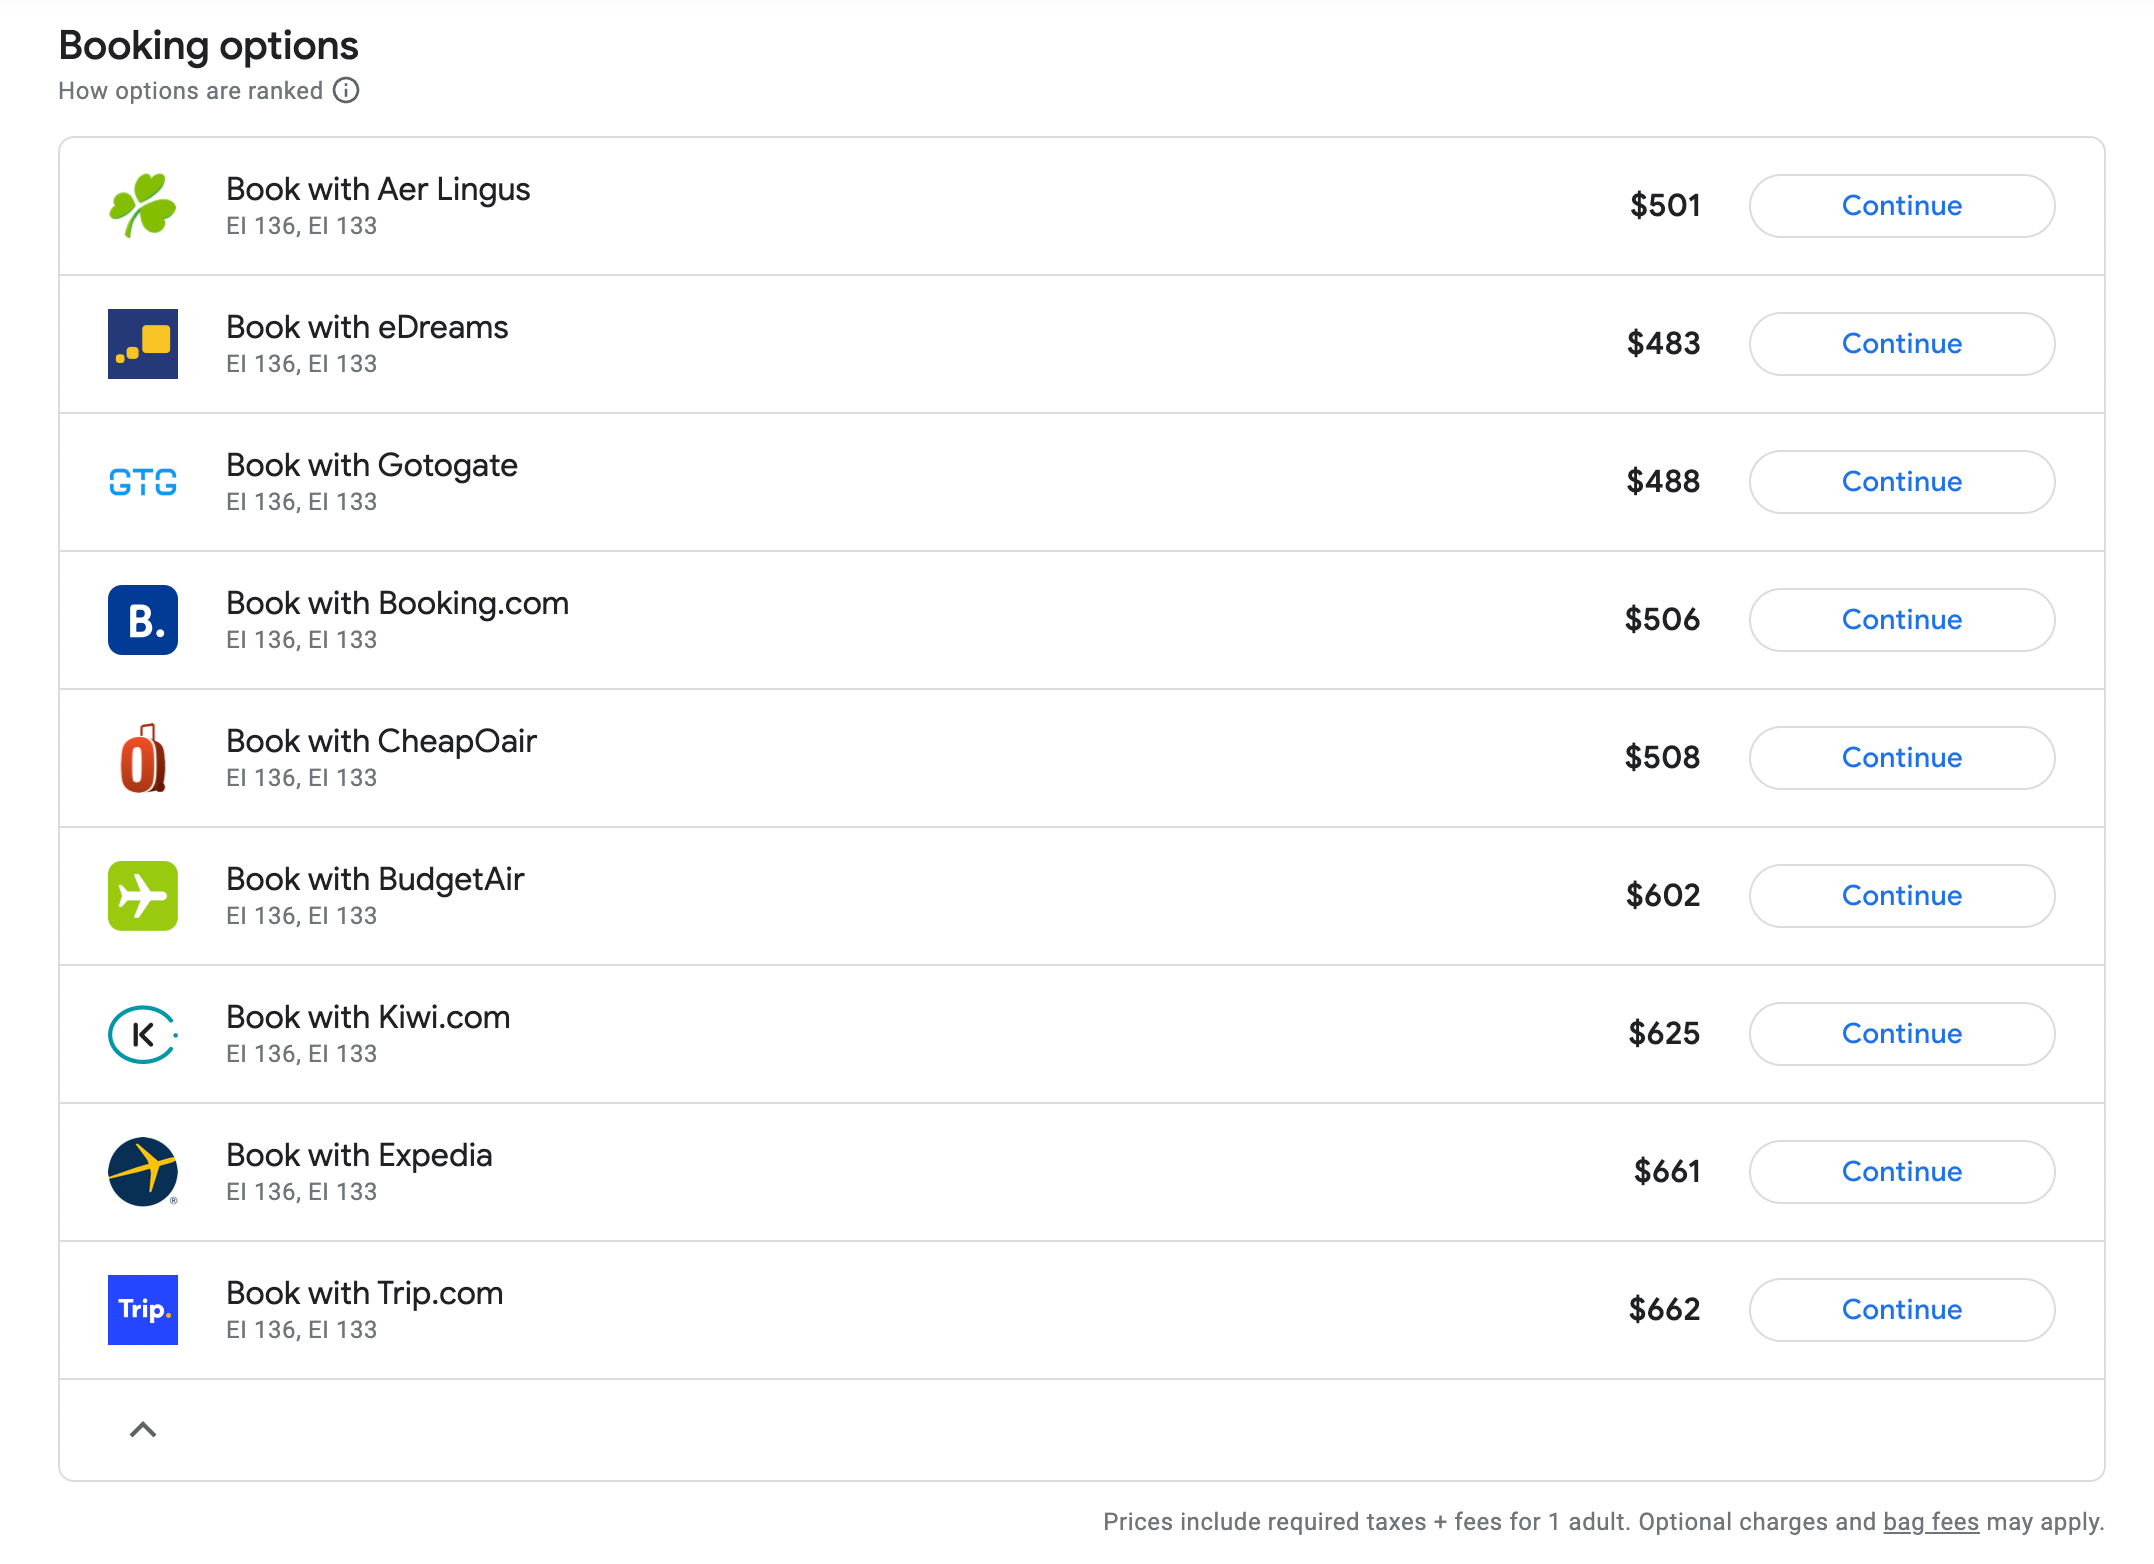The image size is (2154, 1564).
Task: Click the eDreams logo icon
Action: (x=143, y=344)
